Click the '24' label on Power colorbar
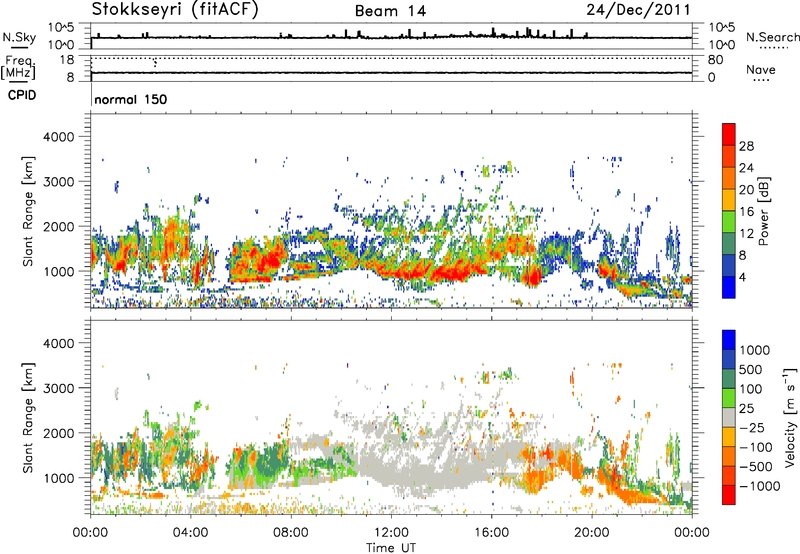Image resolution: width=800 pixels, height=554 pixels. click(x=746, y=168)
